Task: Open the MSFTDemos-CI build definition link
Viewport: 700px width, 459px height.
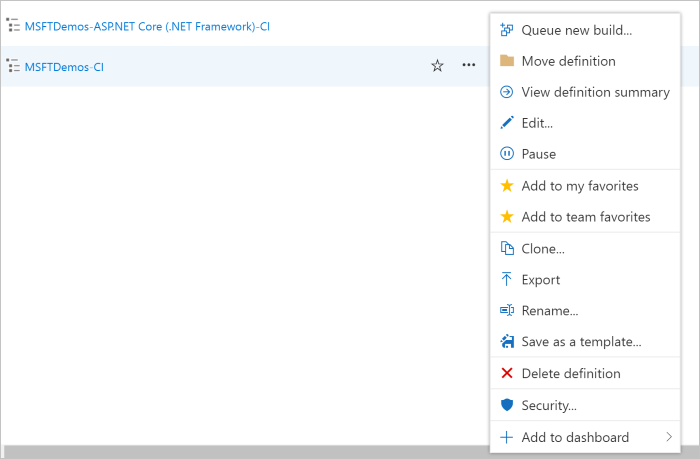Action: (64, 67)
